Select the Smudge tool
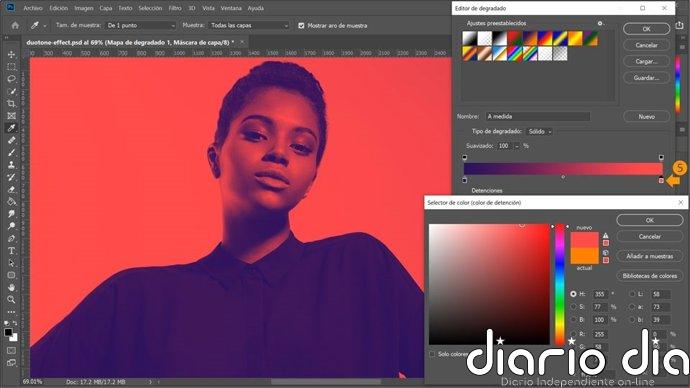Screen dimensions: 690x388 click(11, 214)
